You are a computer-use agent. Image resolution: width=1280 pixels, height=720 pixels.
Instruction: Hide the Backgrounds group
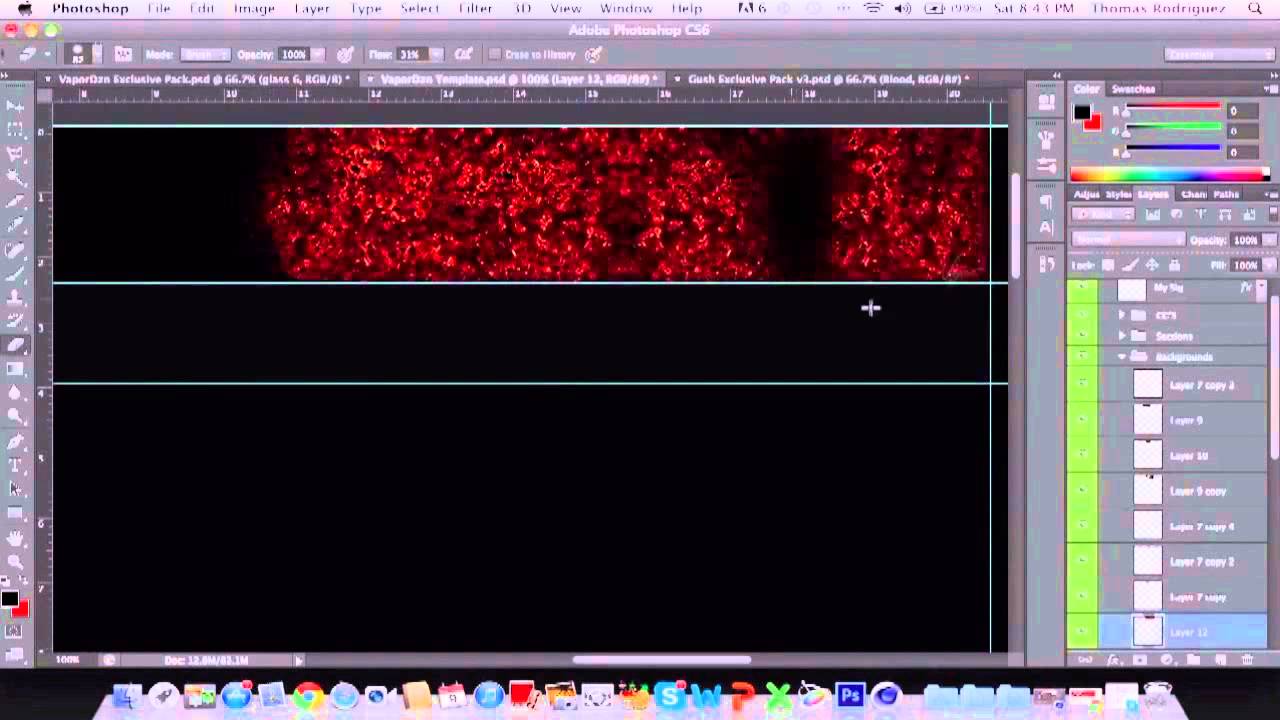(1082, 356)
